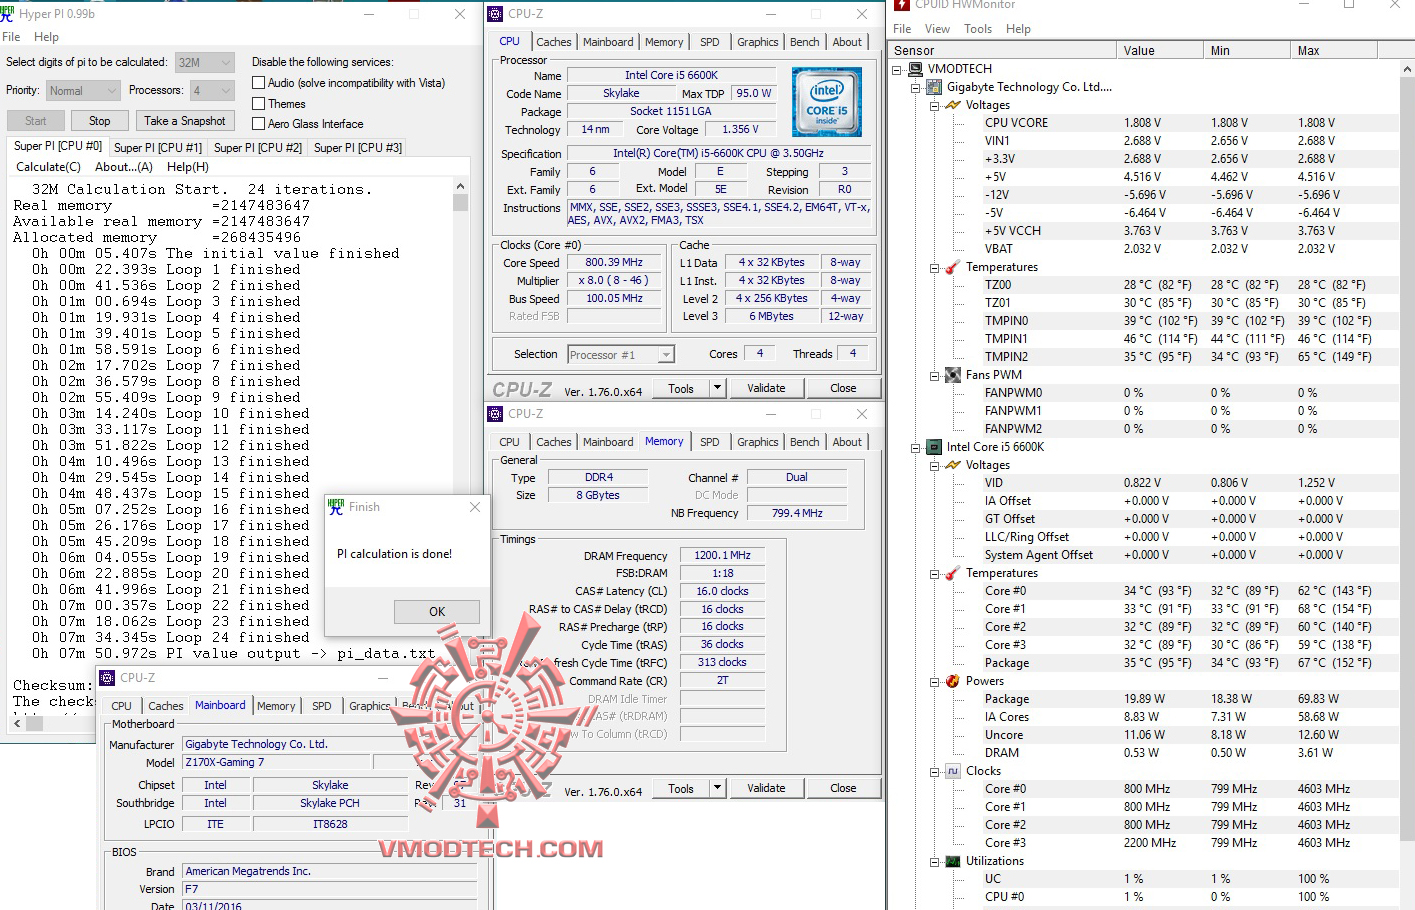Screen dimensions: 1415x910
Task: Select the VMODTECH computer icon in HWMonitor
Action: [915, 69]
